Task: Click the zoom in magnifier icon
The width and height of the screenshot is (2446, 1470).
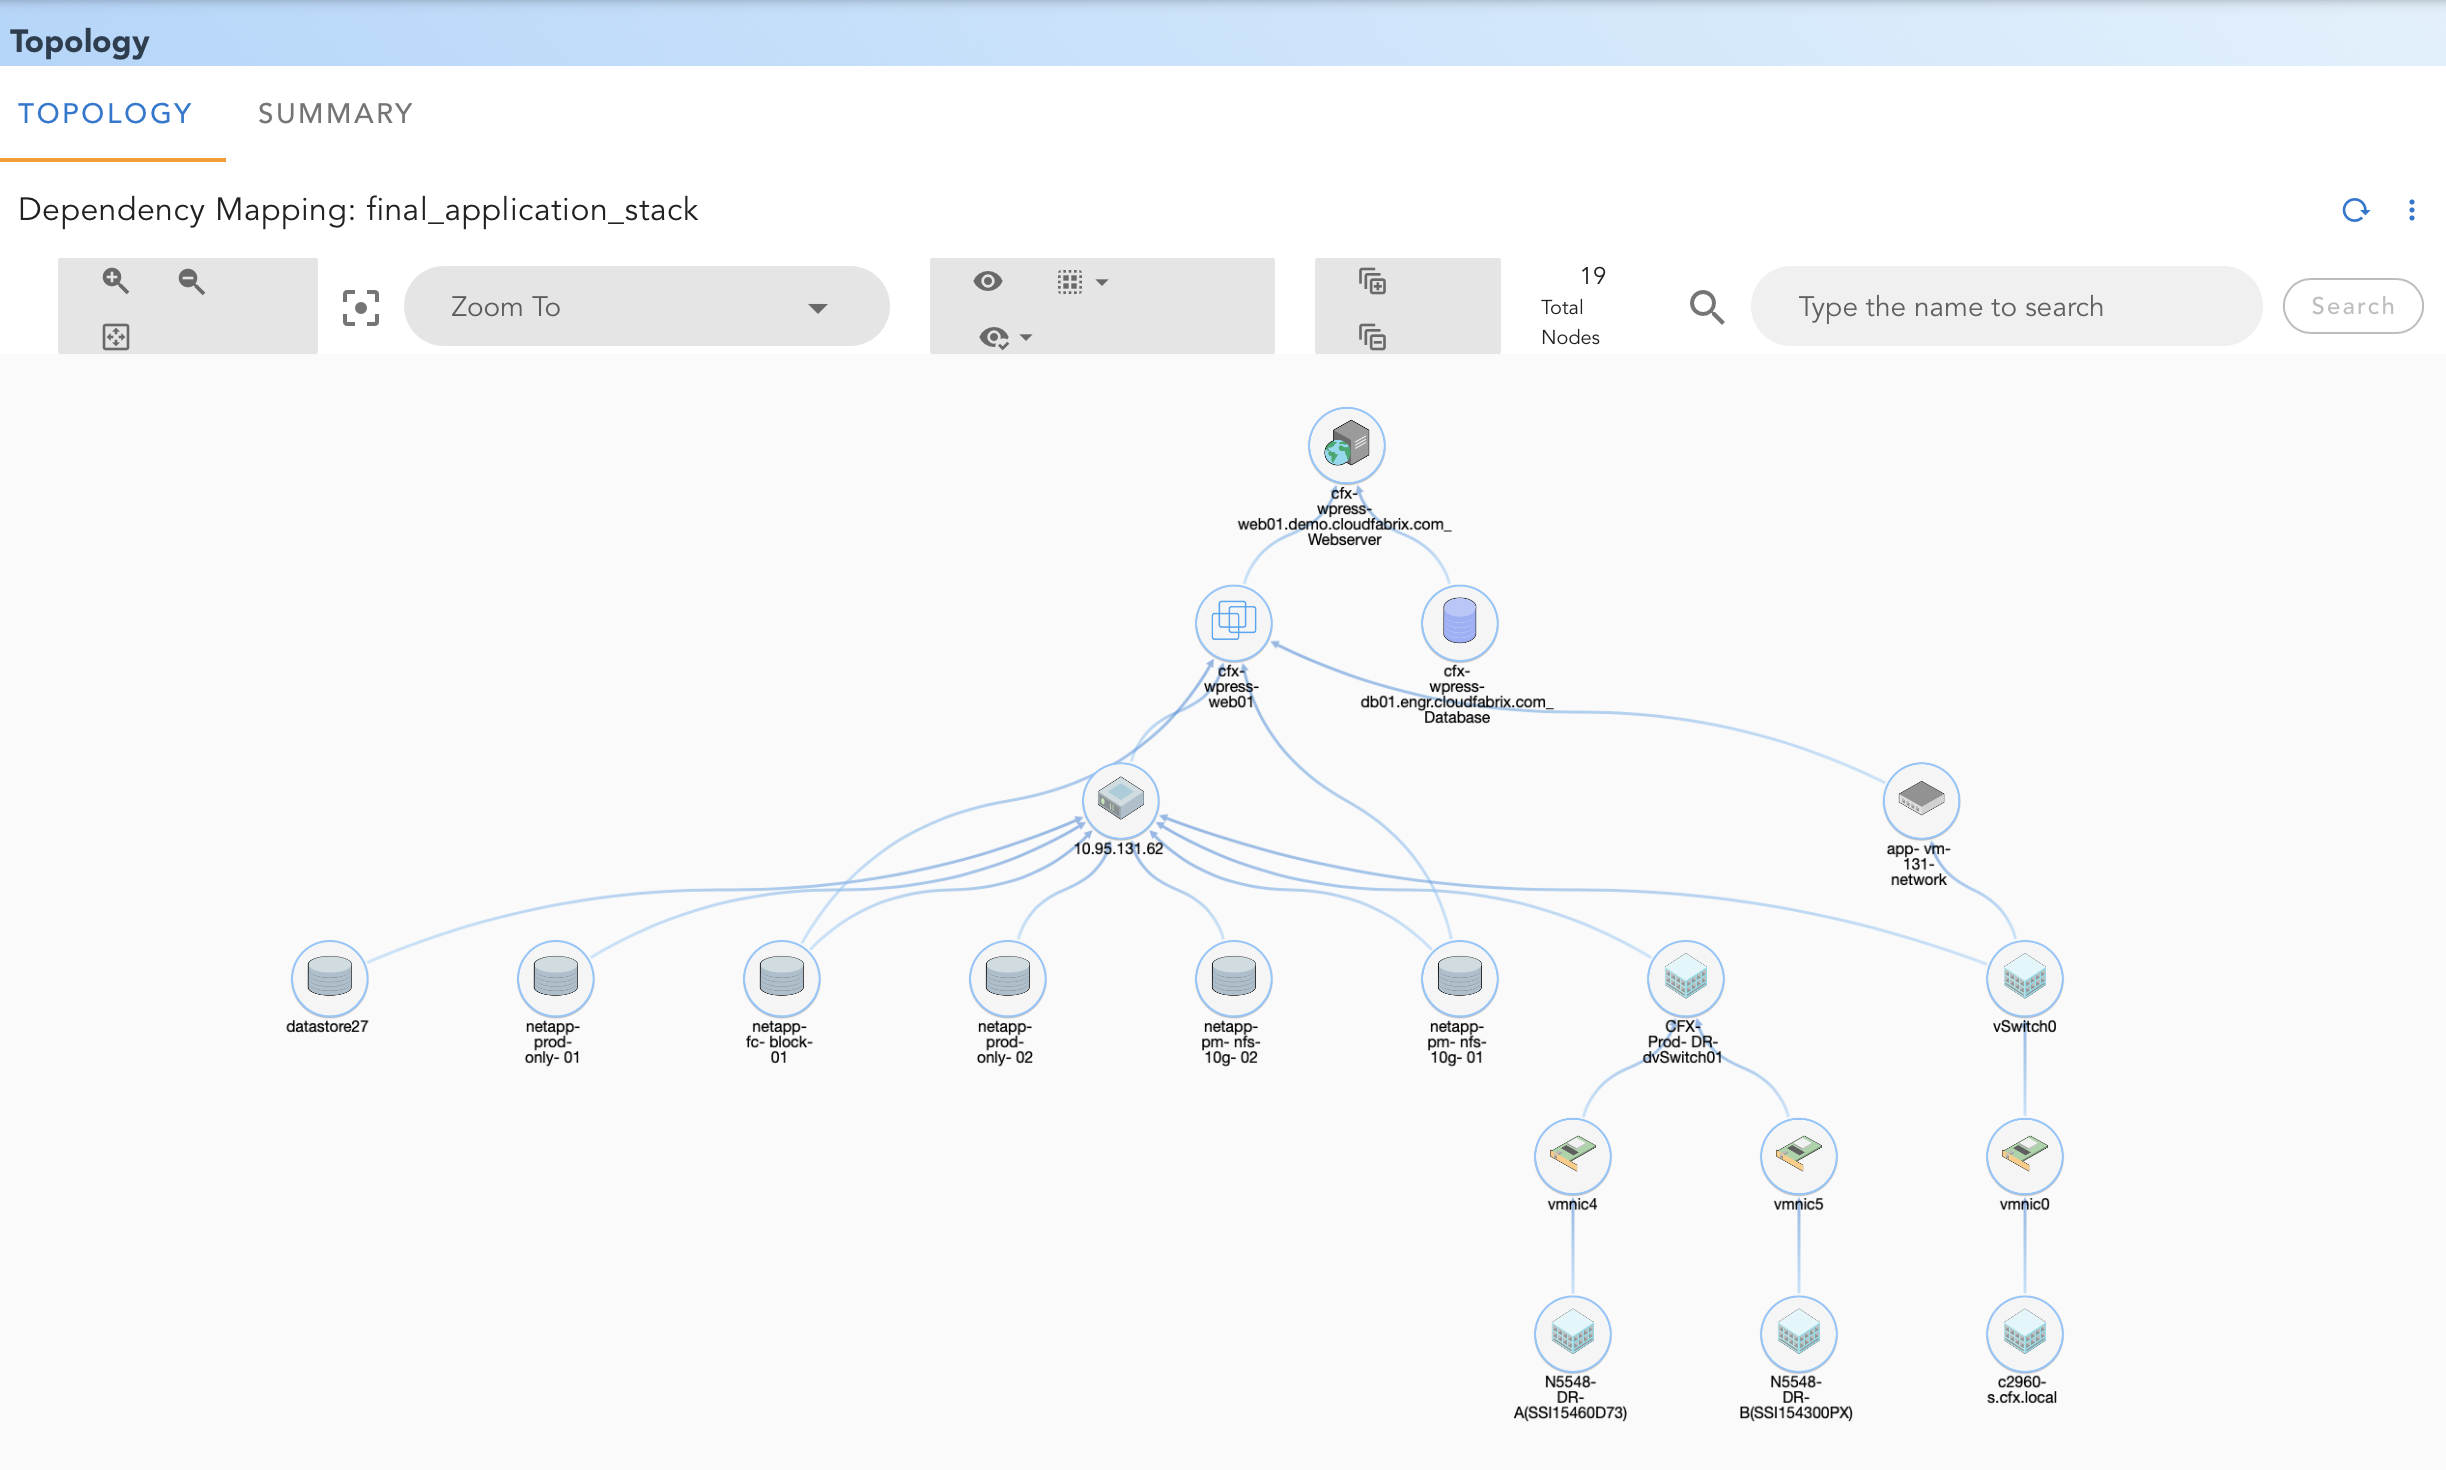Action: (x=116, y=281)
